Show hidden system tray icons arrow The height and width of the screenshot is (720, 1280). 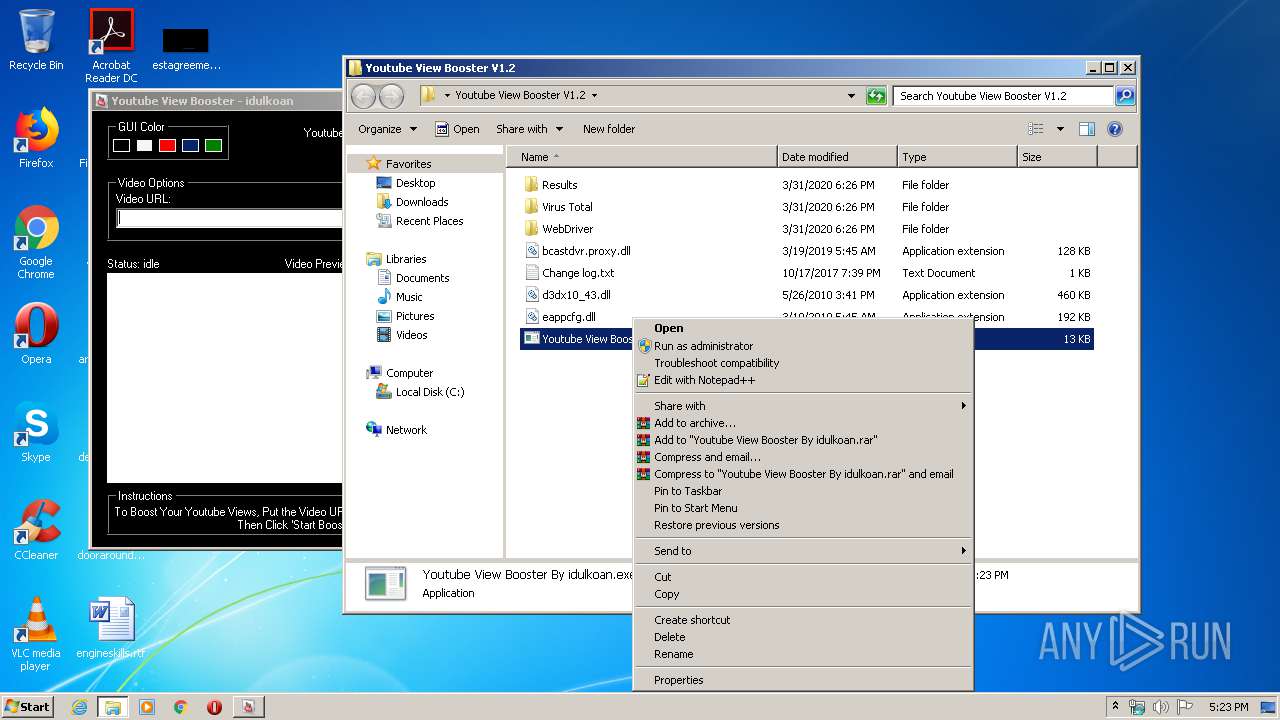(x=1115, y=707)
